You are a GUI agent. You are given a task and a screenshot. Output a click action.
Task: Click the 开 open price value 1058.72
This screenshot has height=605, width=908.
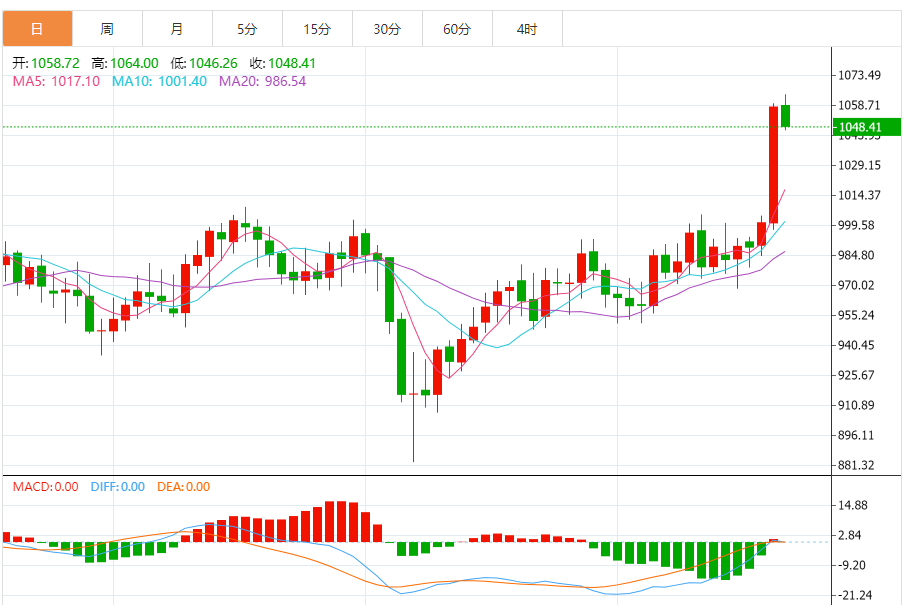(55, 63)
